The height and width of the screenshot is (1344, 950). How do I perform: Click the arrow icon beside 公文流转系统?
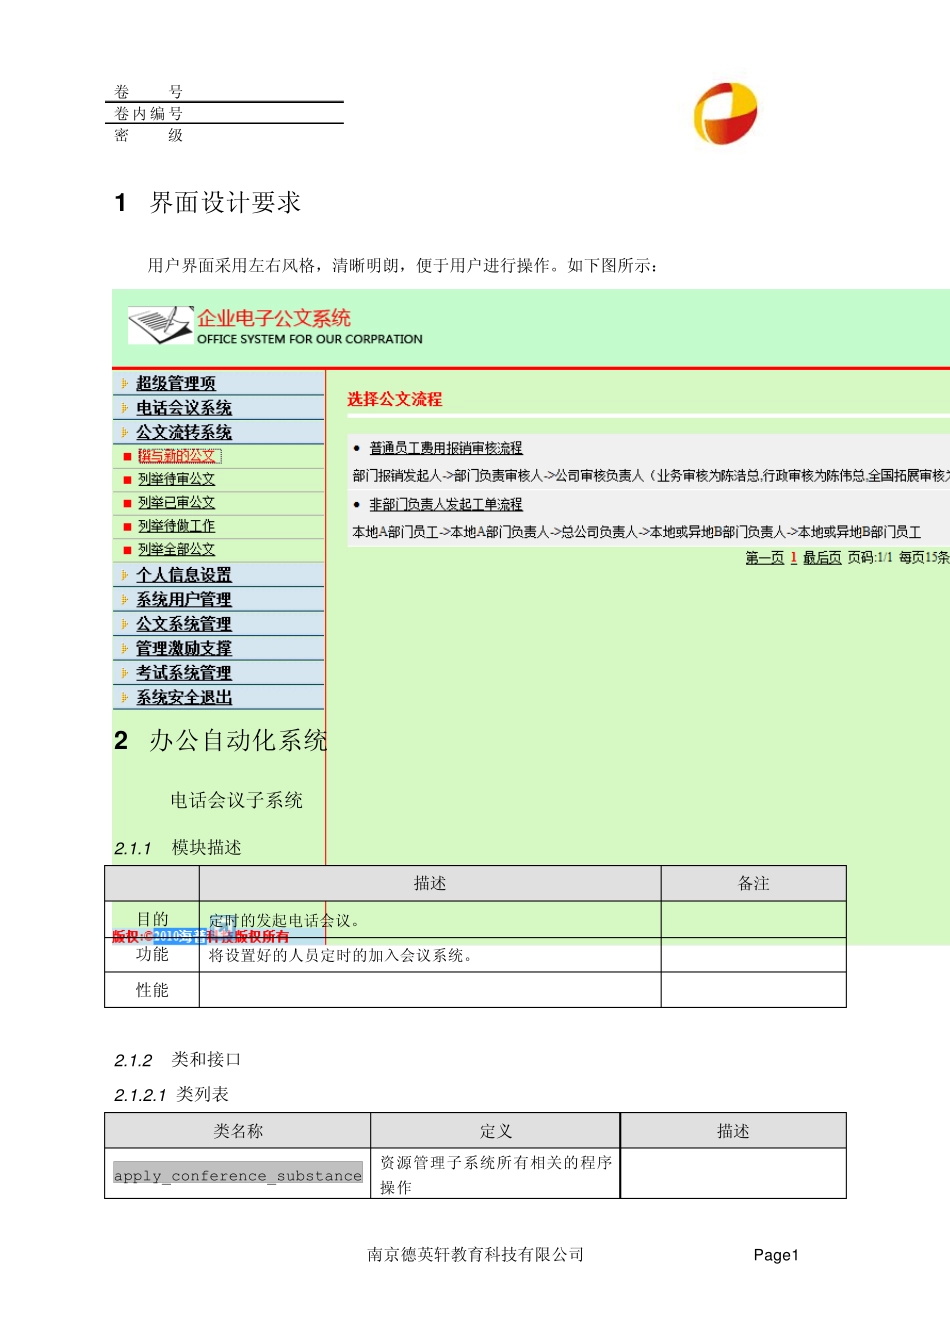coord(125,432)
